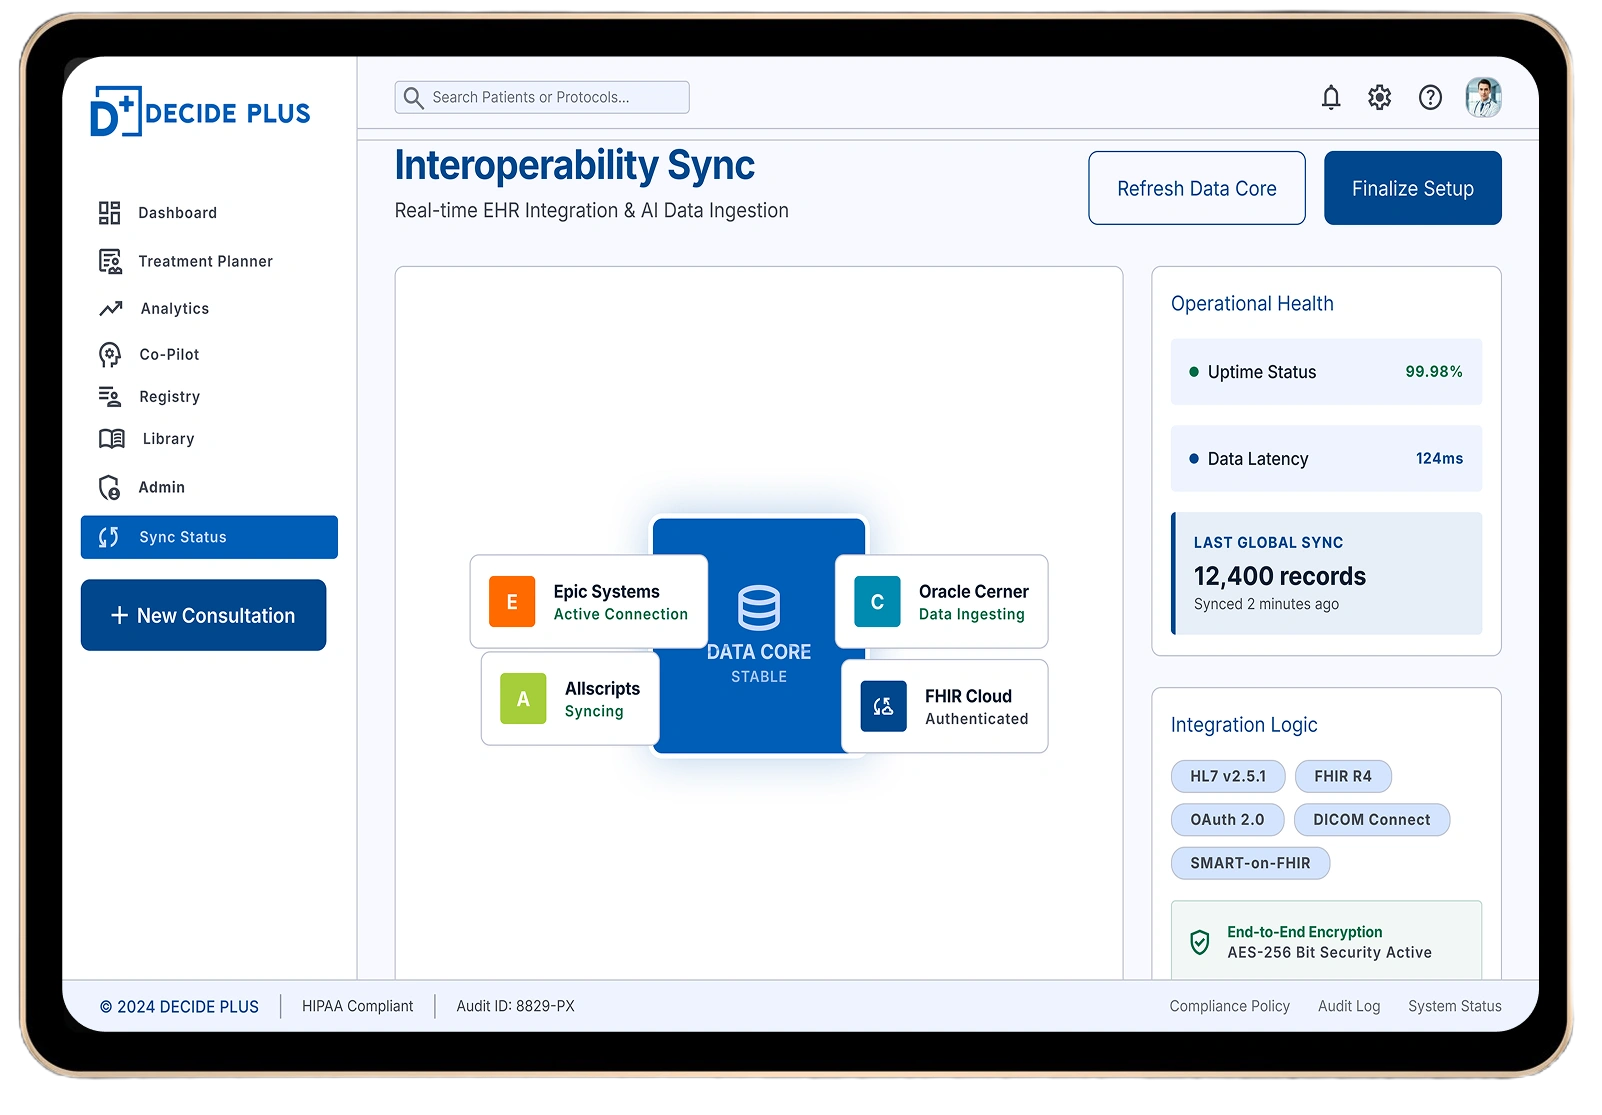Click the Analytics trend icon
This screenshot has width=1602, height=1115.
click(111, 309)
